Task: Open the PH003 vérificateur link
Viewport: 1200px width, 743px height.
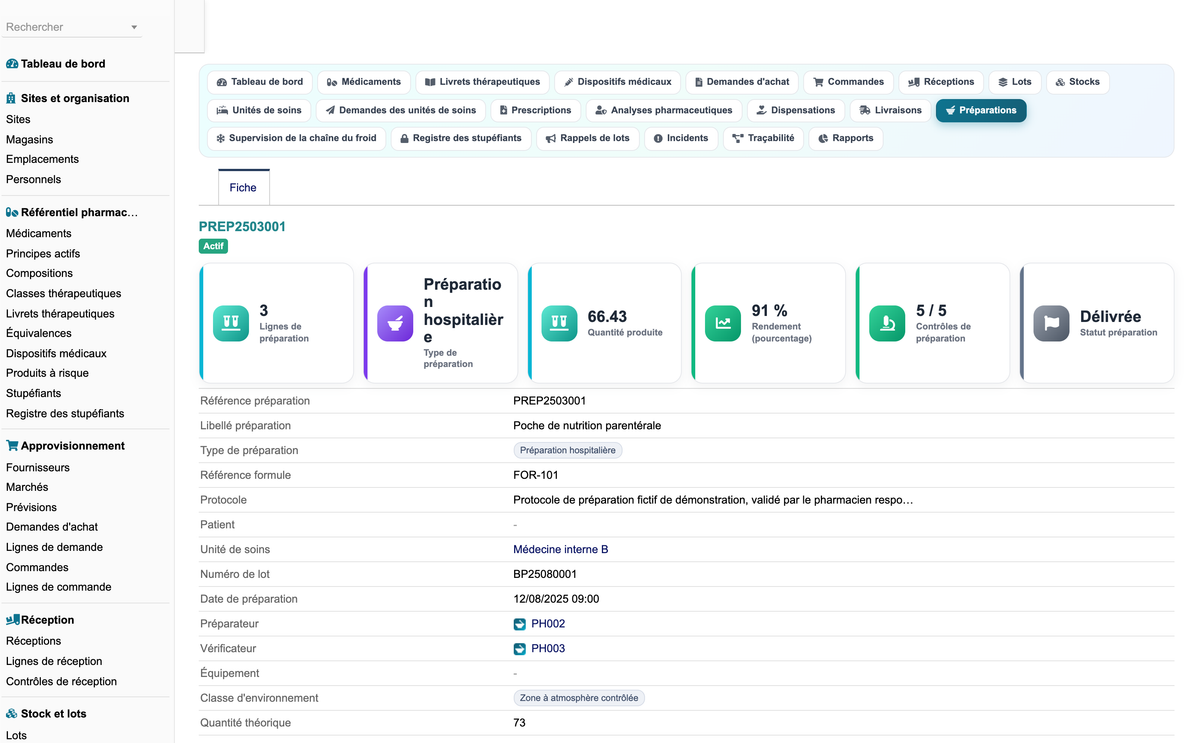Action: click(548, 649)
